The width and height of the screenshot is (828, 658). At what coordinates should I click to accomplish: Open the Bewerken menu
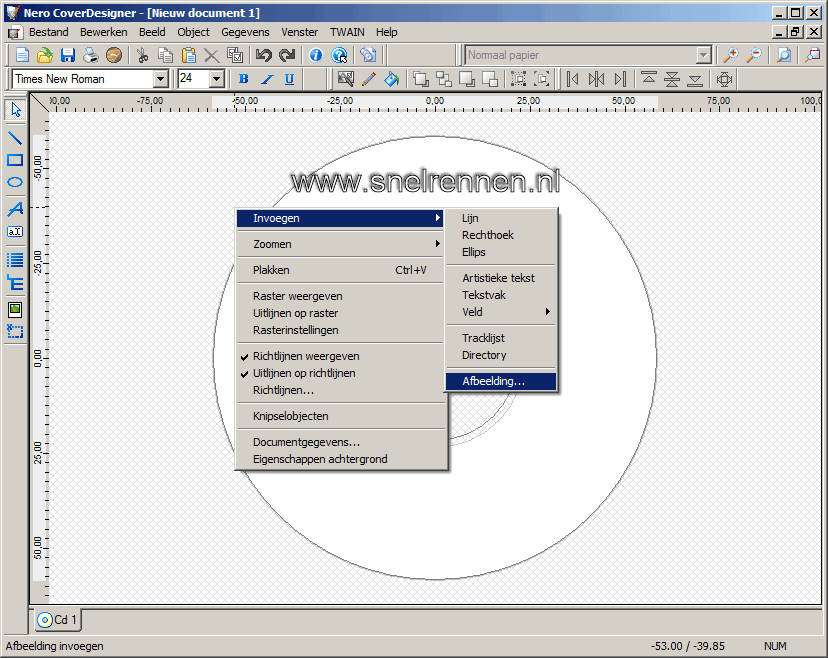coord(104,32)
